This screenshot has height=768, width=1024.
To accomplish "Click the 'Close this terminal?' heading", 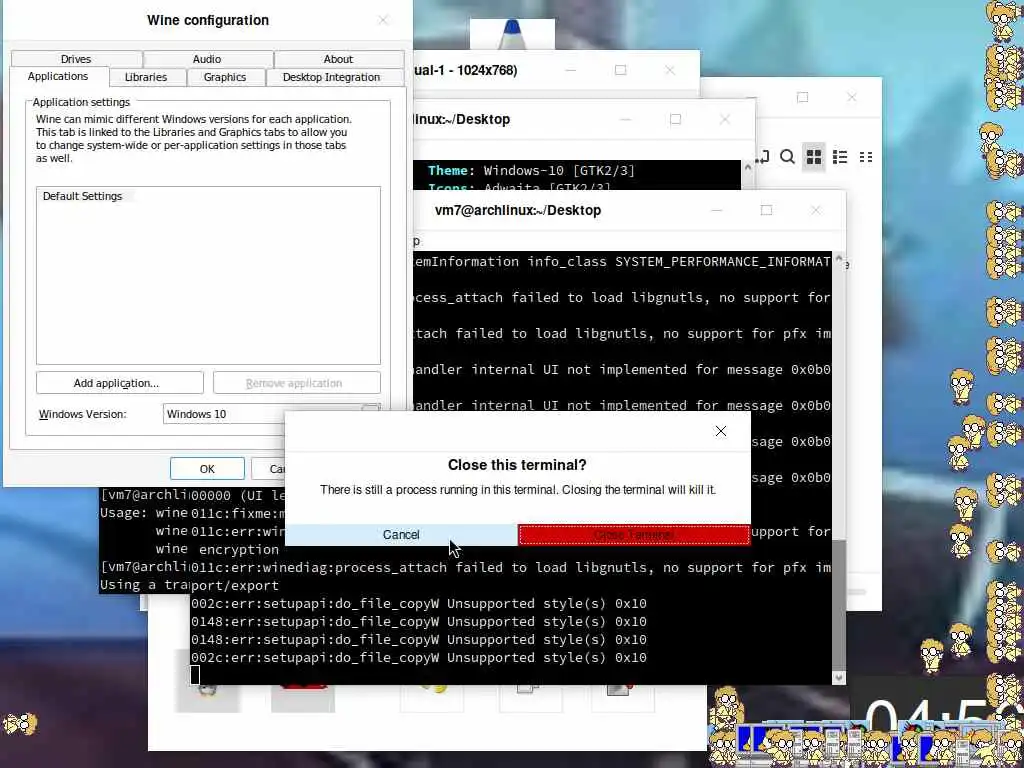I will [517, 465].
